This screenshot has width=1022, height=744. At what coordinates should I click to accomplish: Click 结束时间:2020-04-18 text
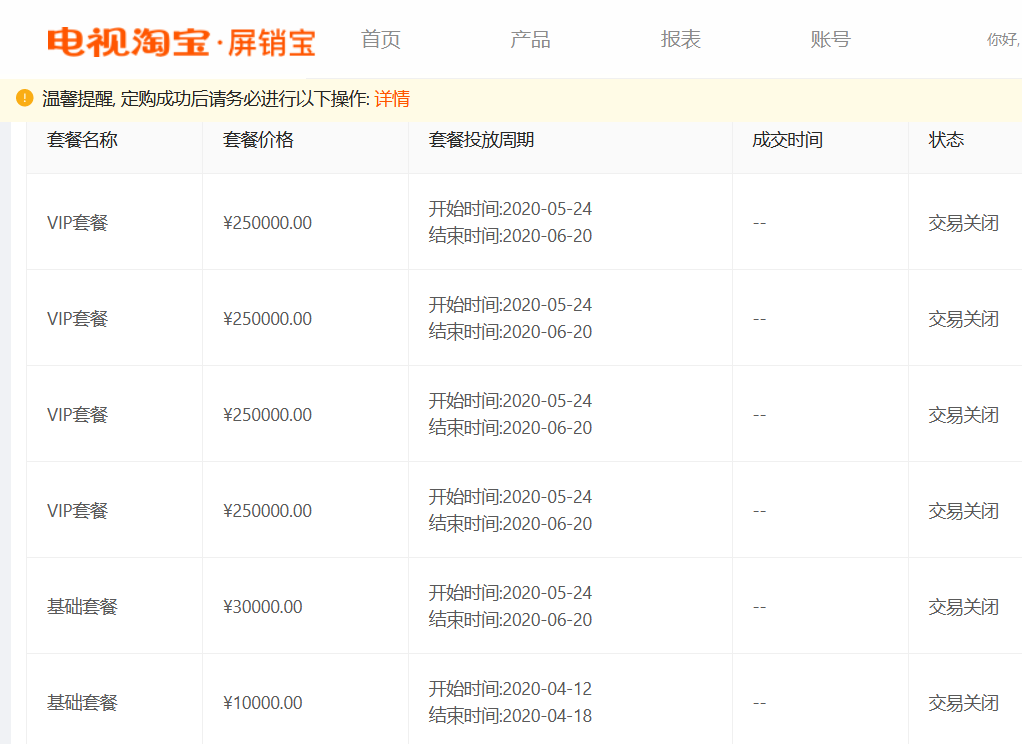tap(510, 715)
